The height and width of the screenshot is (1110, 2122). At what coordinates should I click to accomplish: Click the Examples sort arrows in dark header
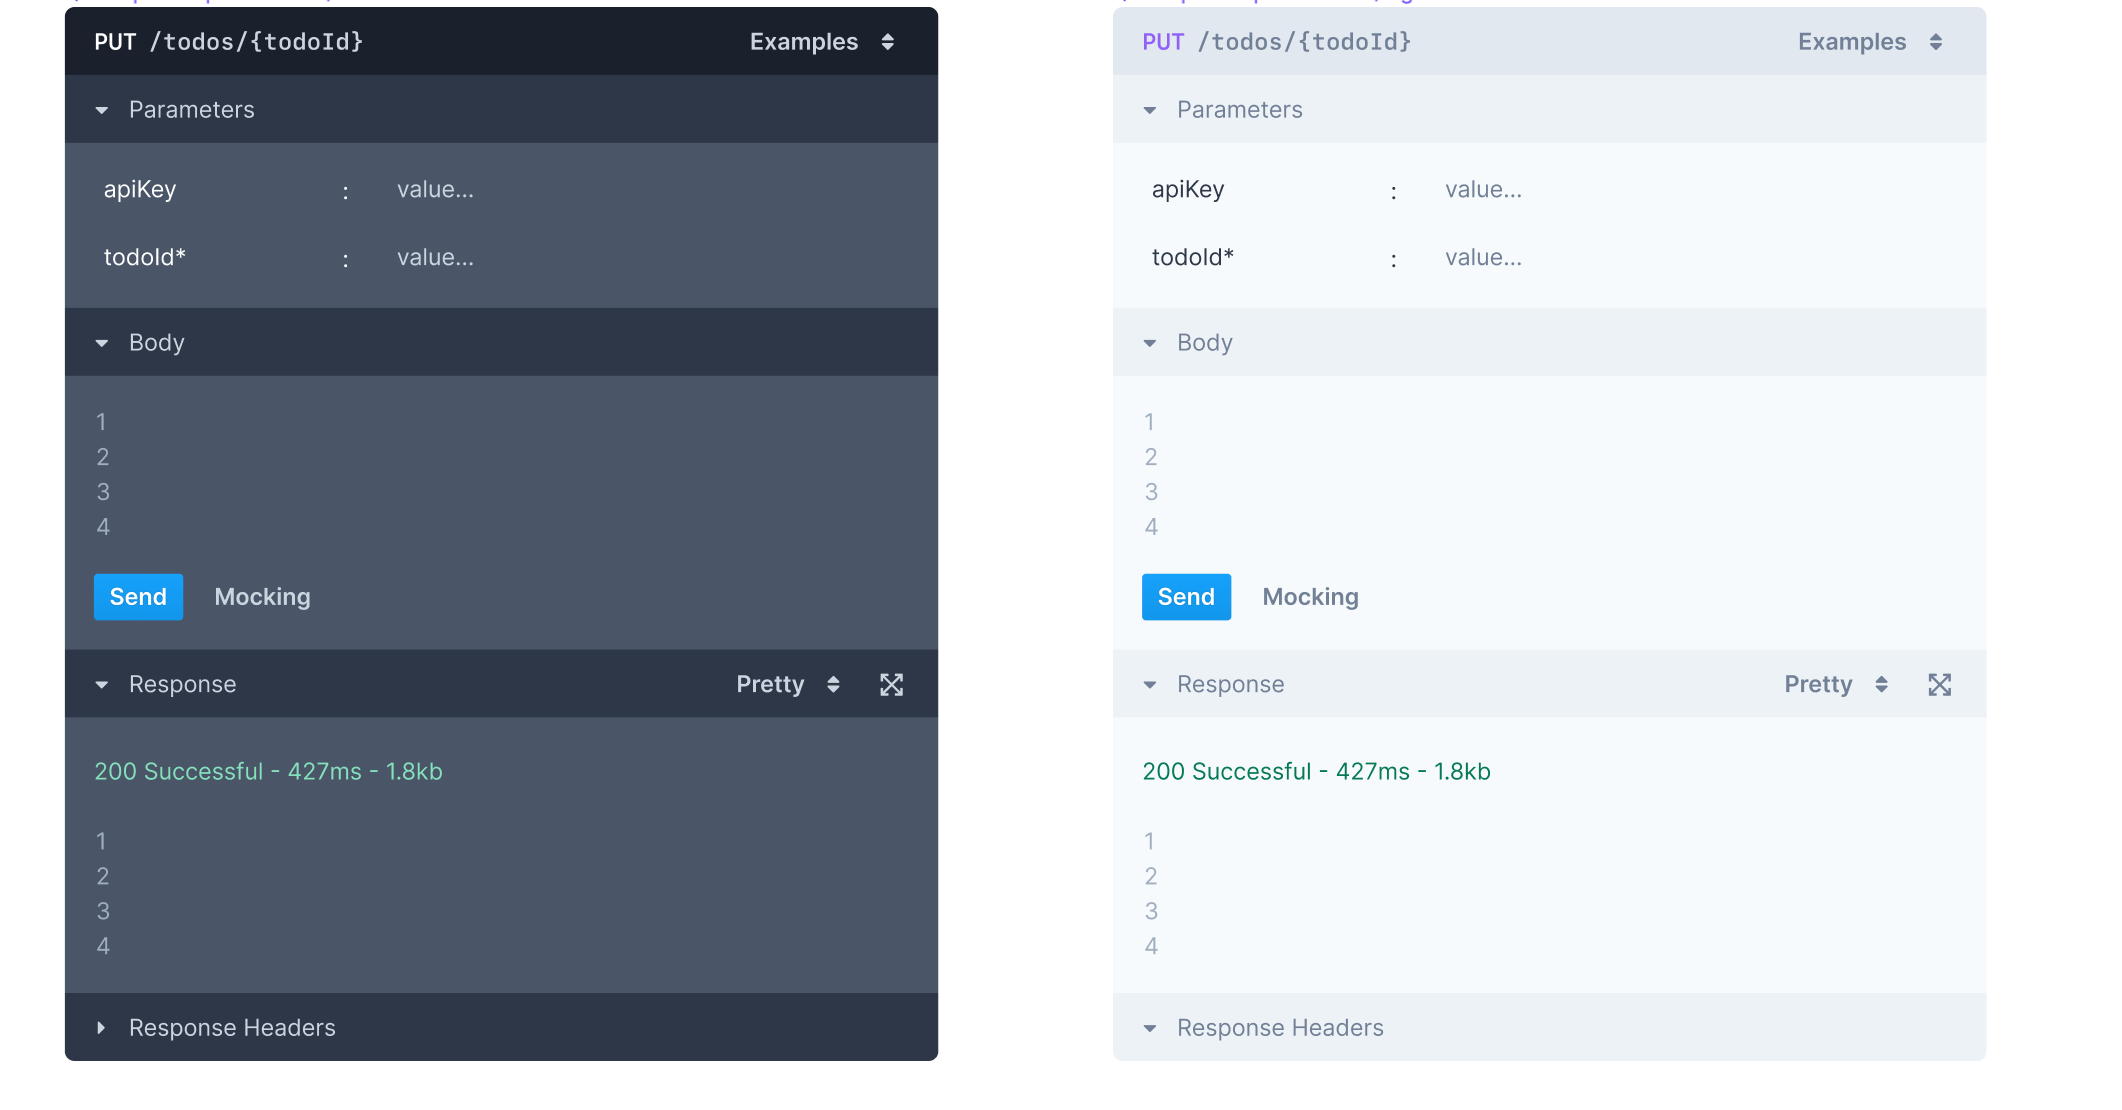tap(888, 41)
